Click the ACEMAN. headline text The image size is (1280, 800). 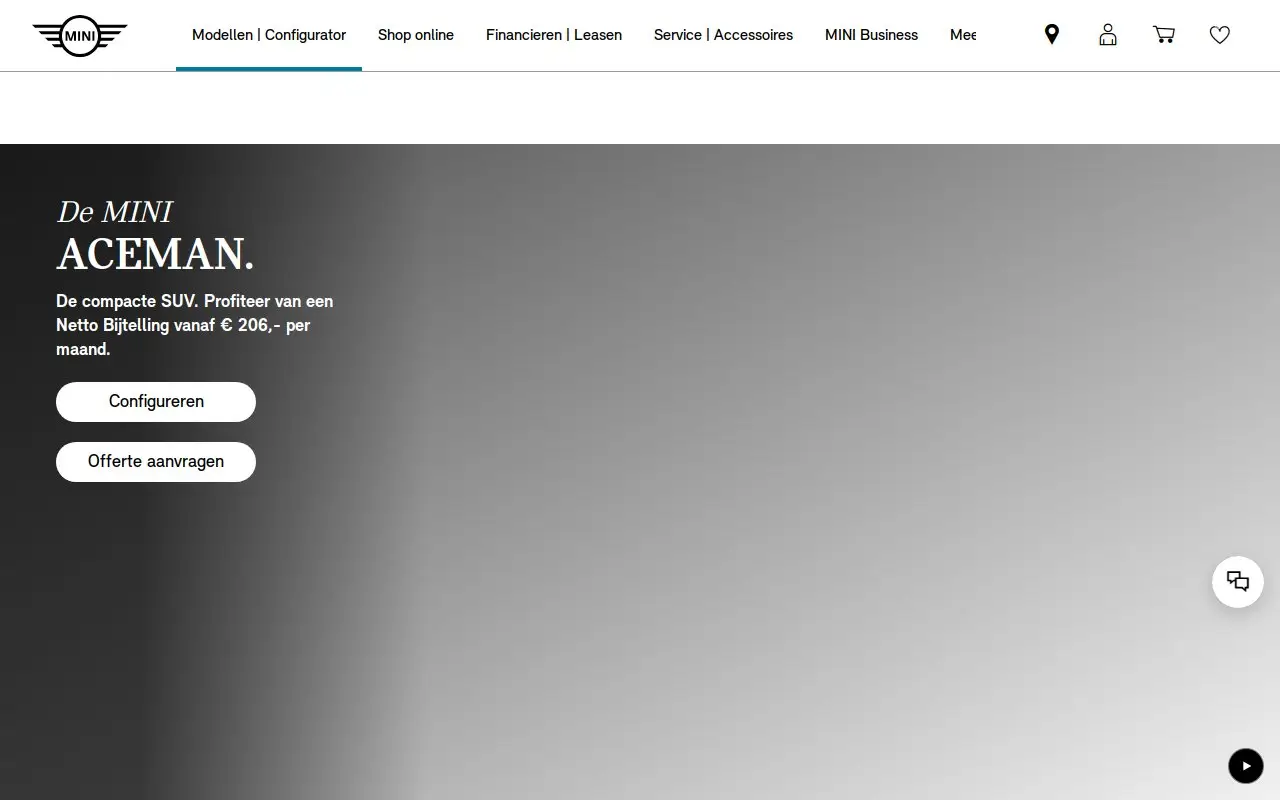click(155, 254)
